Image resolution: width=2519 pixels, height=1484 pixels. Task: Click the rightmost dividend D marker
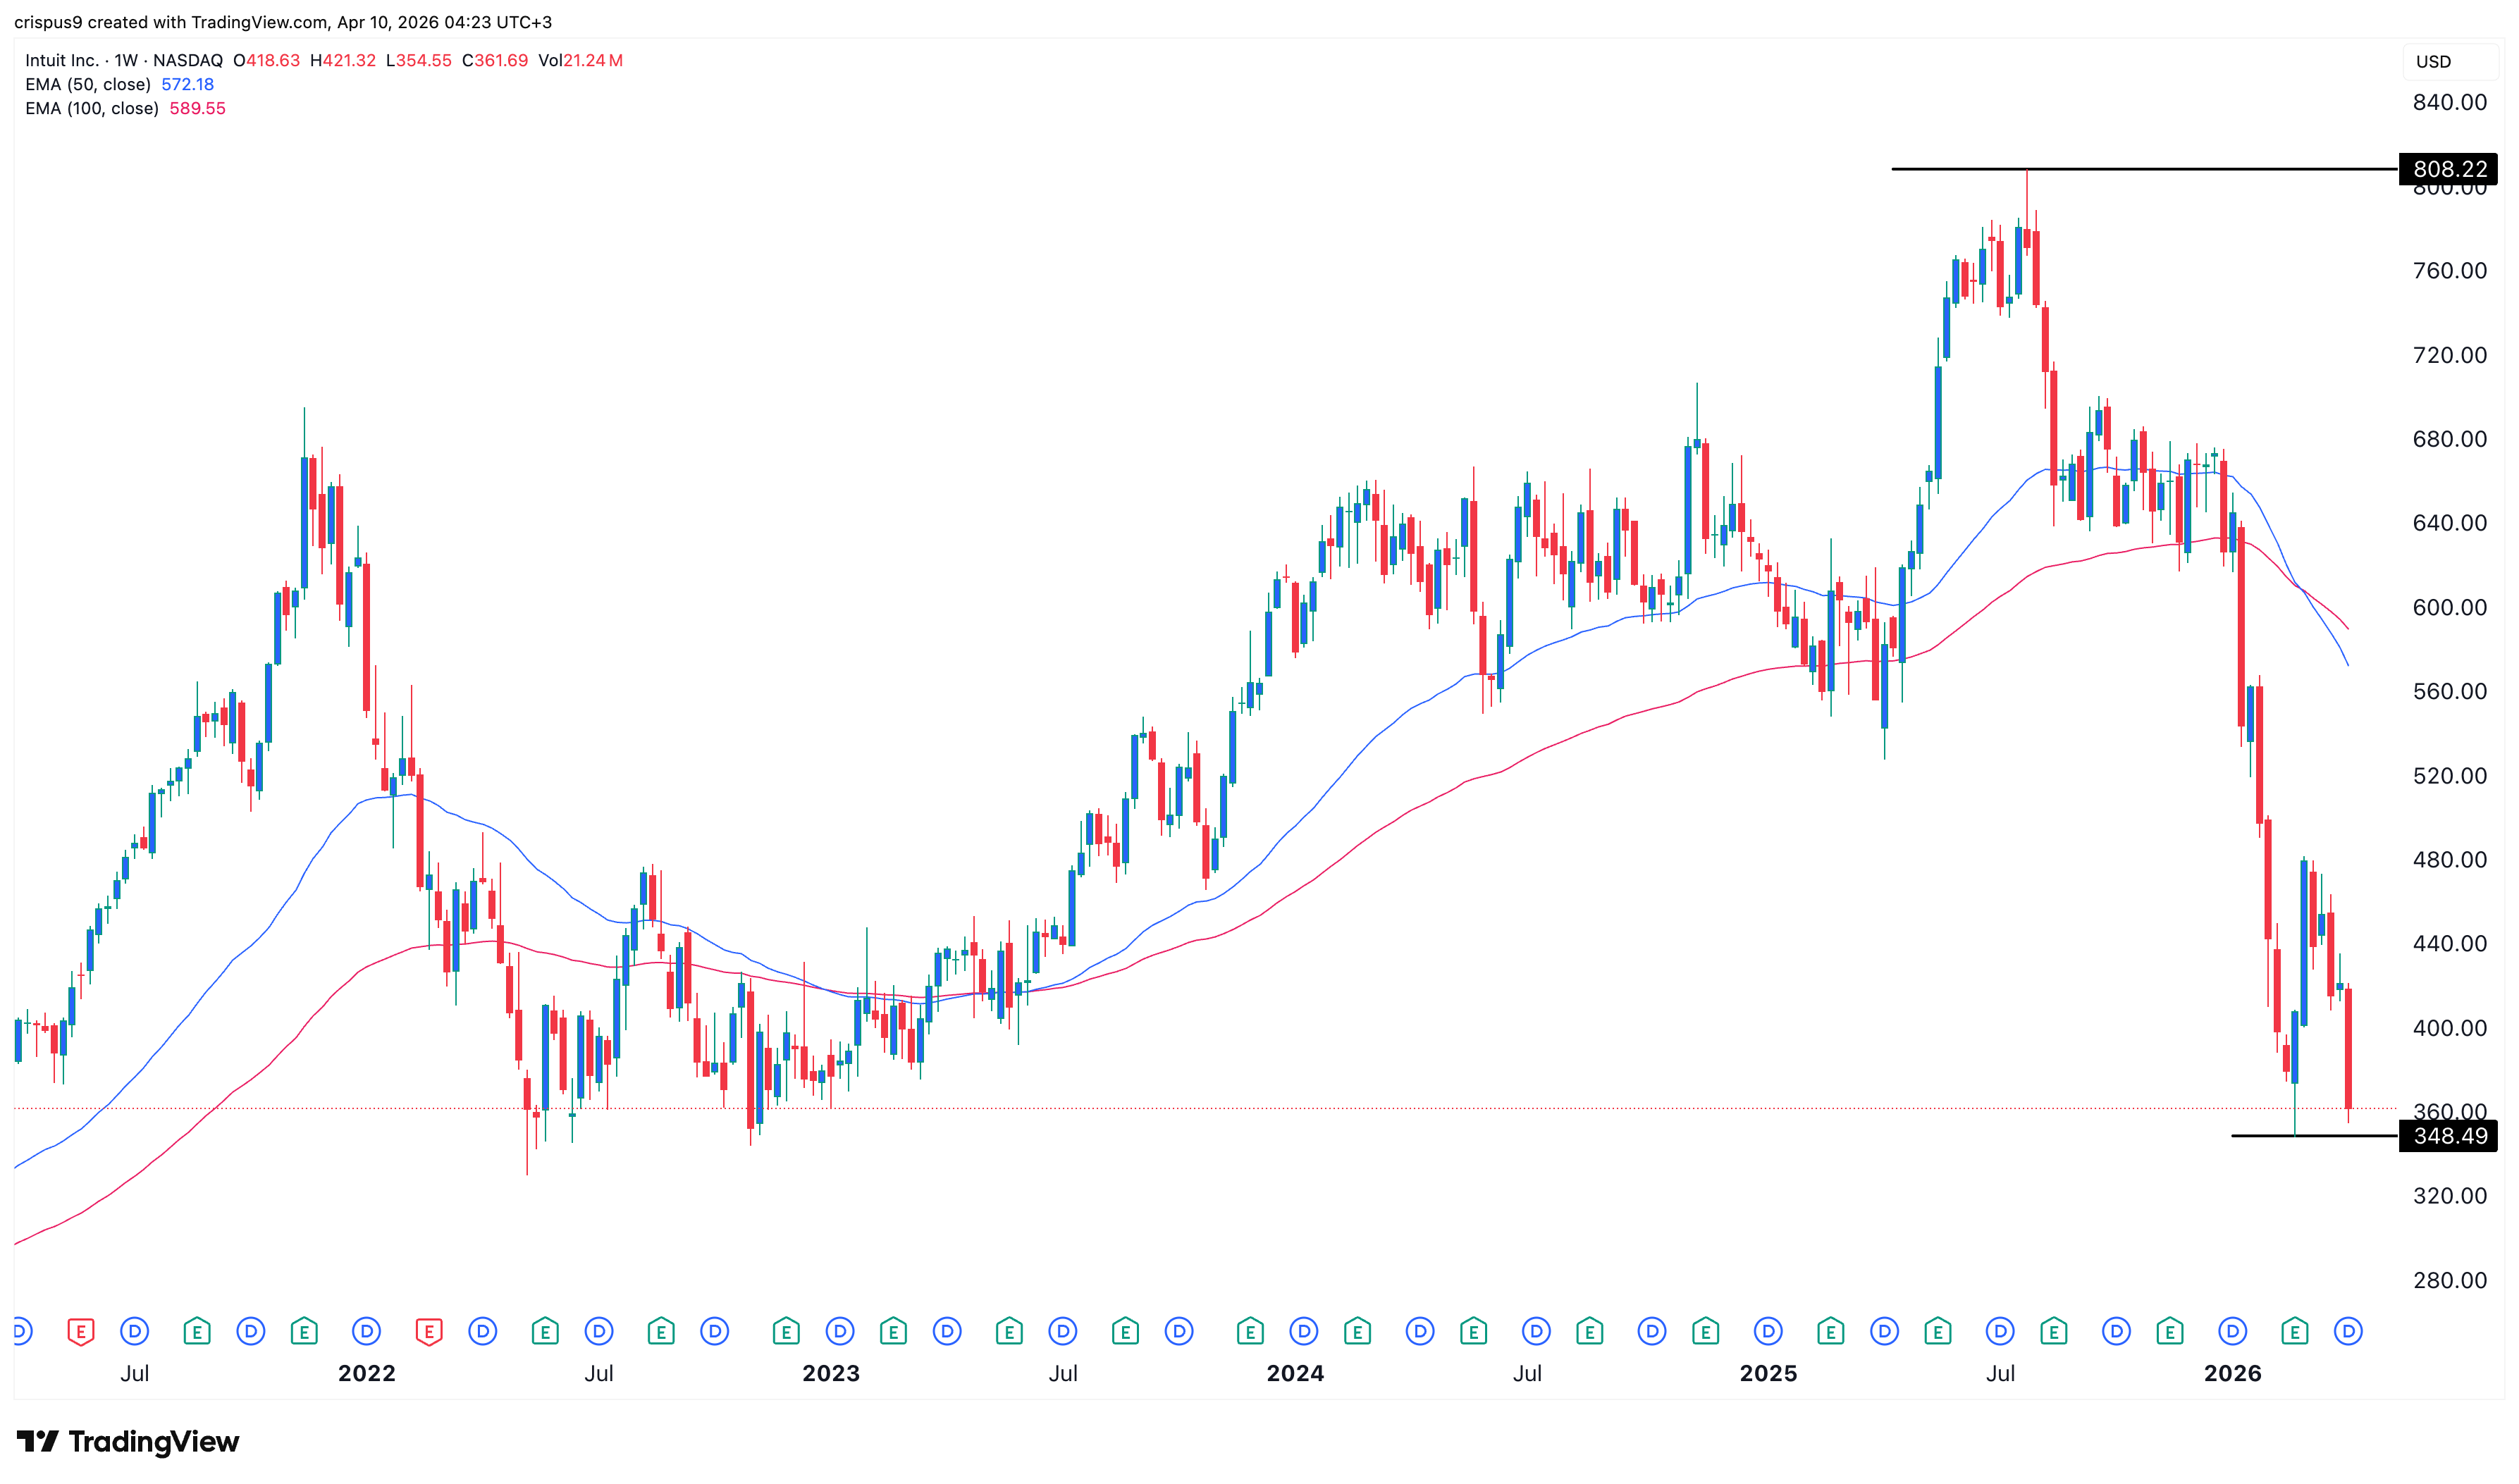pos(2348,1331)
